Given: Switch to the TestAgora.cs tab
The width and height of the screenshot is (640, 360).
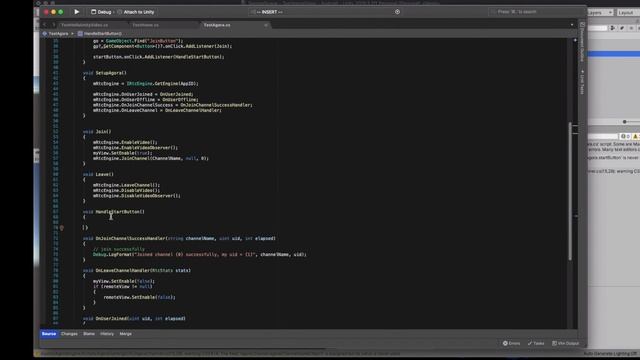Looking at the screenshot, I should [217, 25].
